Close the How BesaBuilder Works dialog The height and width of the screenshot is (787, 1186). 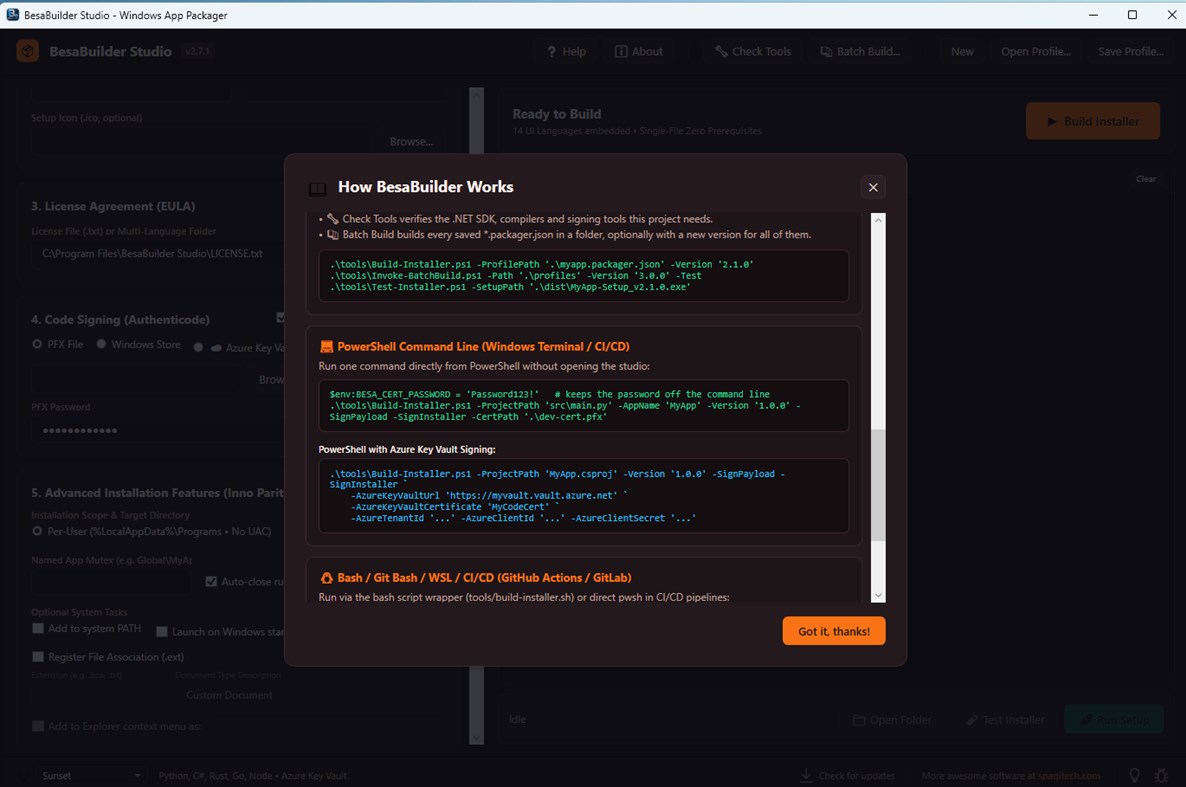click(x=873, y=188)
